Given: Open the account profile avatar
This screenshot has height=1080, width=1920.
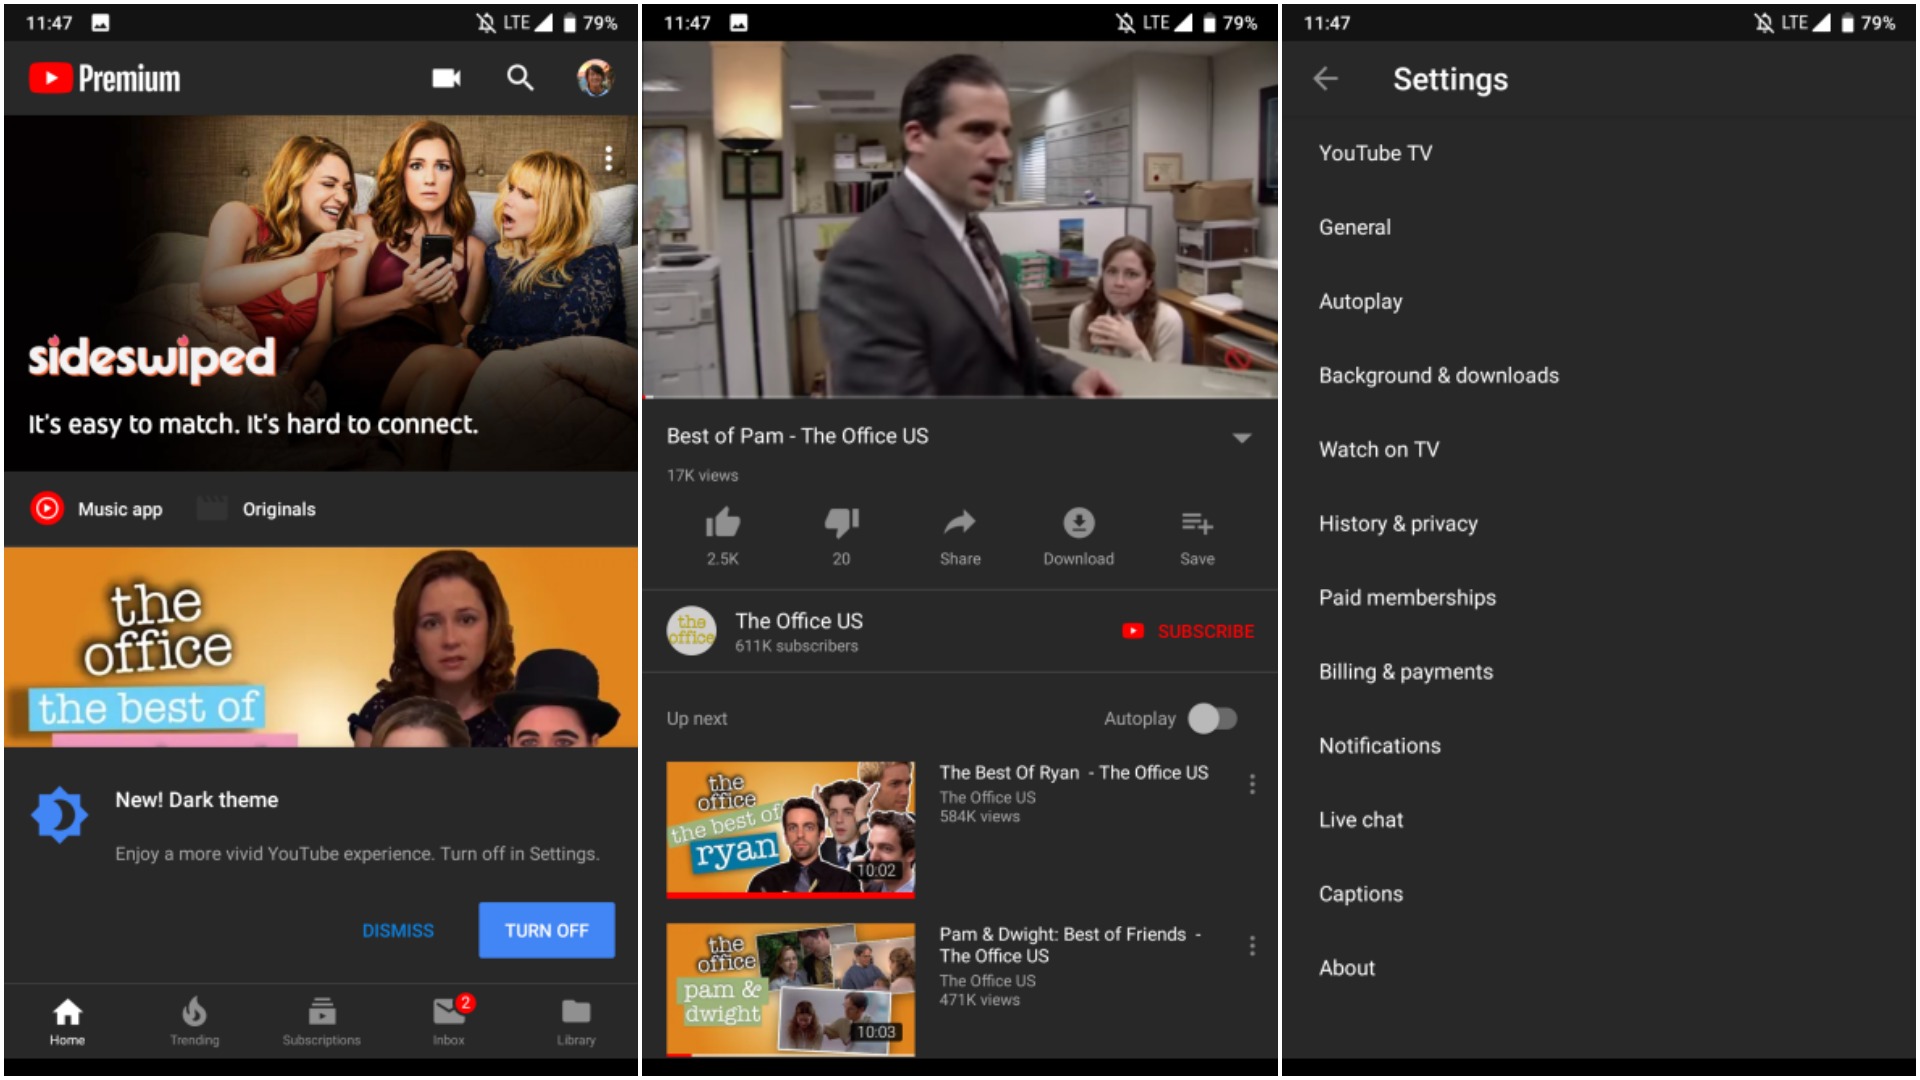Looking at the screenshot, I should (595, 78).
